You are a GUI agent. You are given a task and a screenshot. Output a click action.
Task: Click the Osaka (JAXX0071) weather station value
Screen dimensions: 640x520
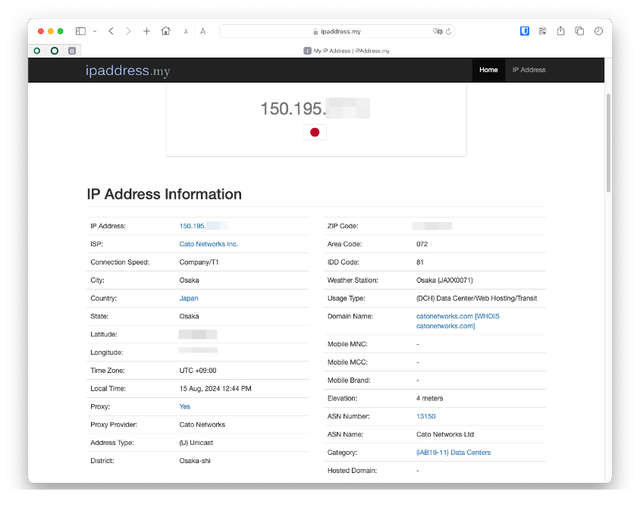tap(444, 280)
